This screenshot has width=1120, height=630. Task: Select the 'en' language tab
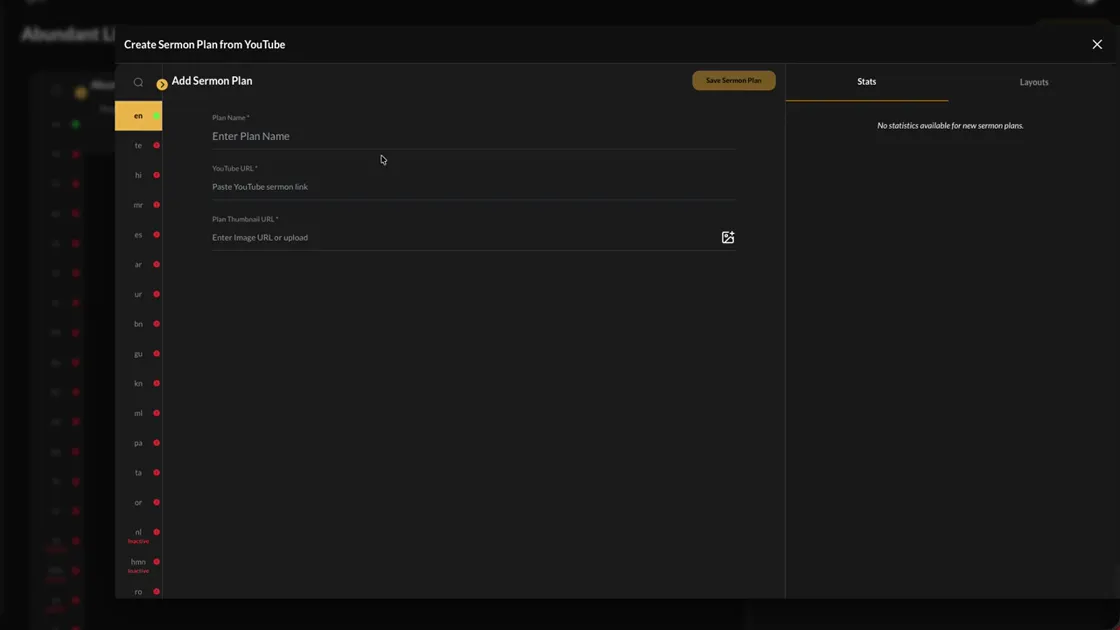139,116
